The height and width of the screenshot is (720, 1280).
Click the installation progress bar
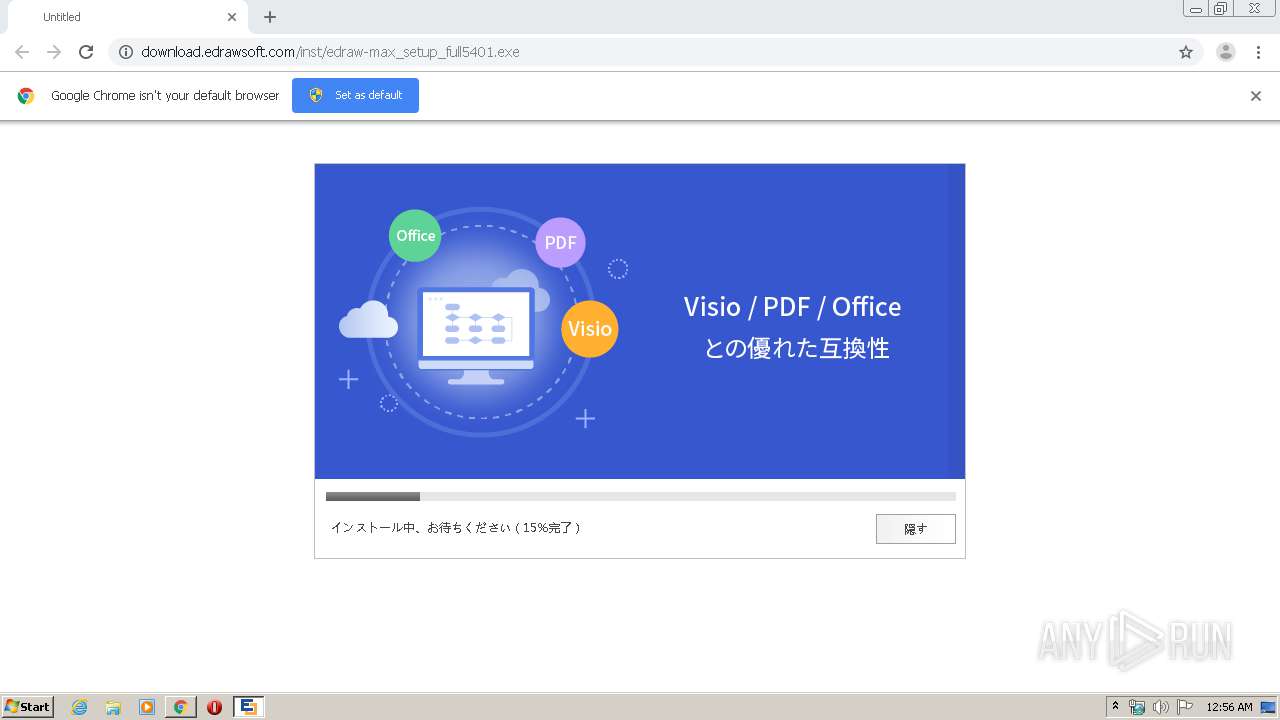click(640, 496)
